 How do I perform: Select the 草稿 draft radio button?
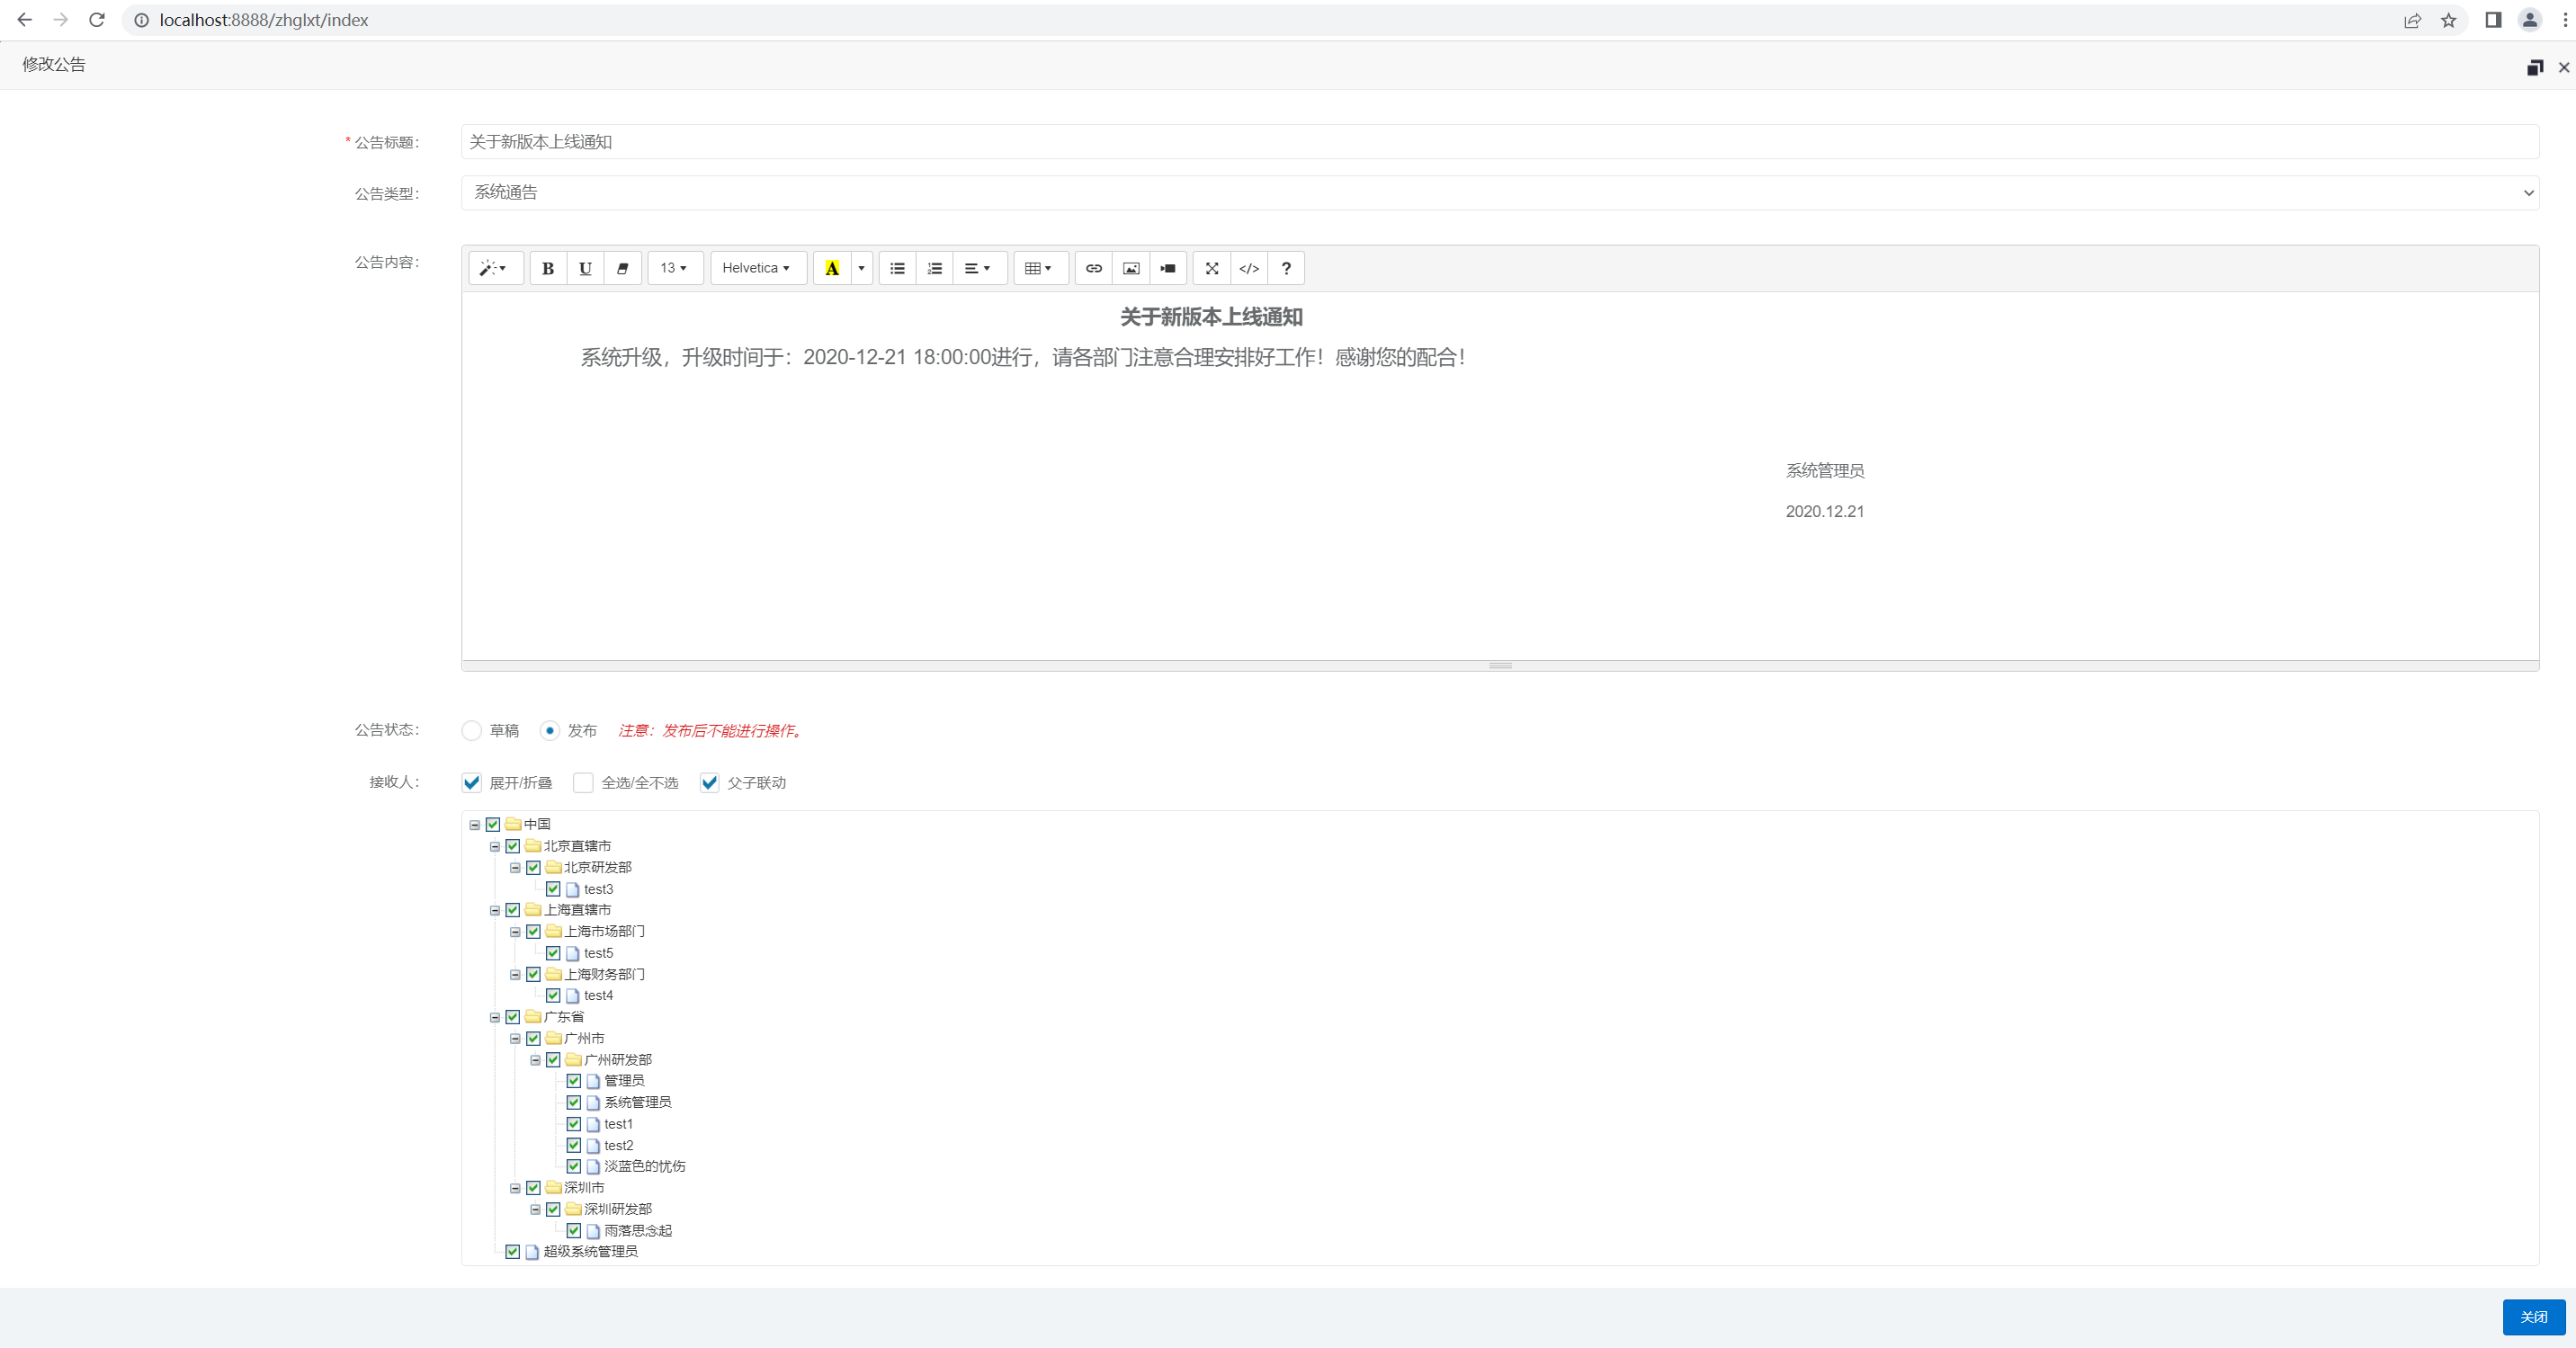472,731
